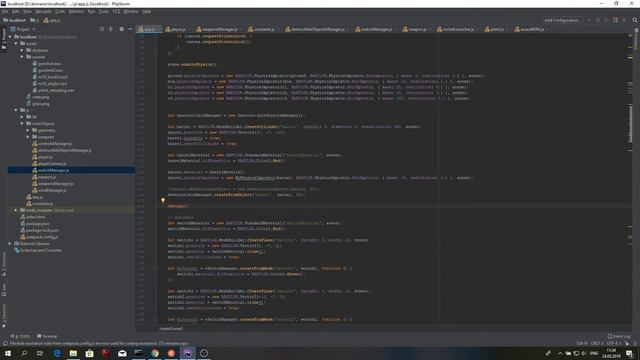Open Windows Start menu

[x=8, y=353]
